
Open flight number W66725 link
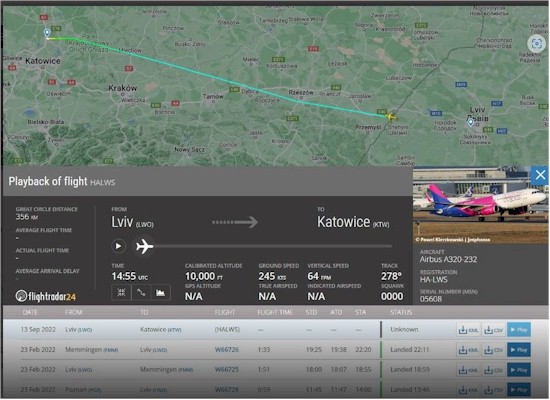coord(227,370)
